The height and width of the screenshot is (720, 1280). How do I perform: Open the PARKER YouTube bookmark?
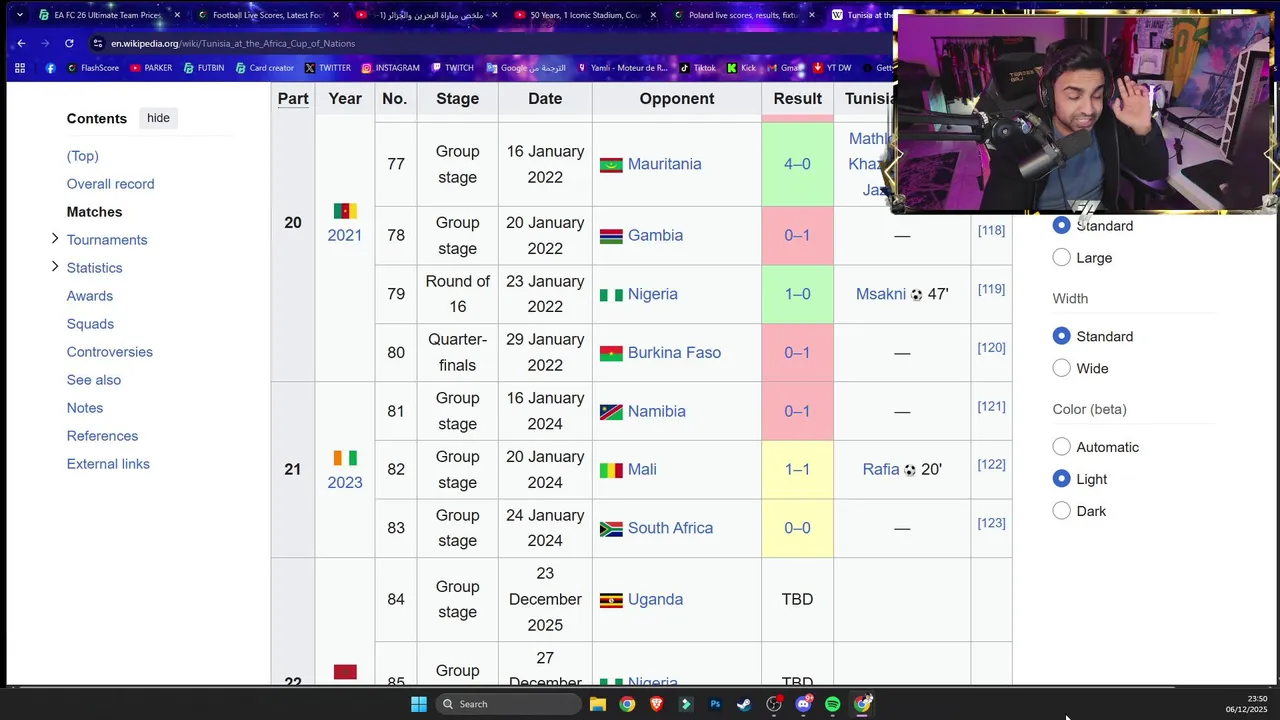click(x=151, y=68)
